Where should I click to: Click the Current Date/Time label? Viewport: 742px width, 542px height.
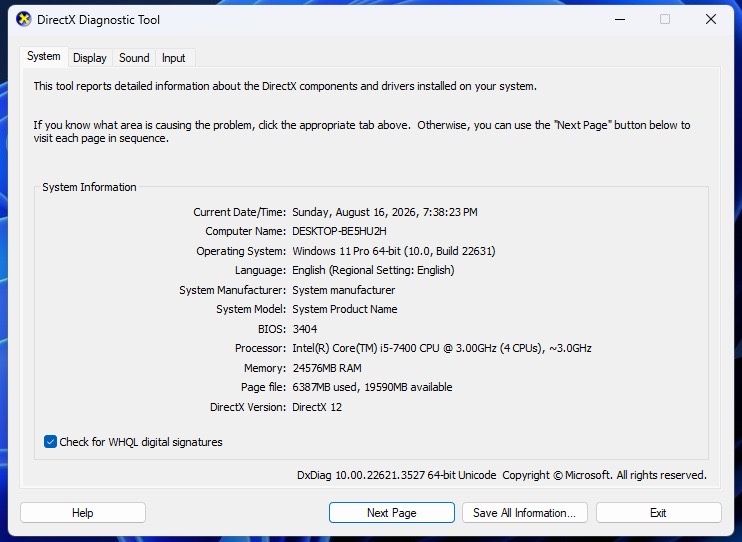coord(239,212)
